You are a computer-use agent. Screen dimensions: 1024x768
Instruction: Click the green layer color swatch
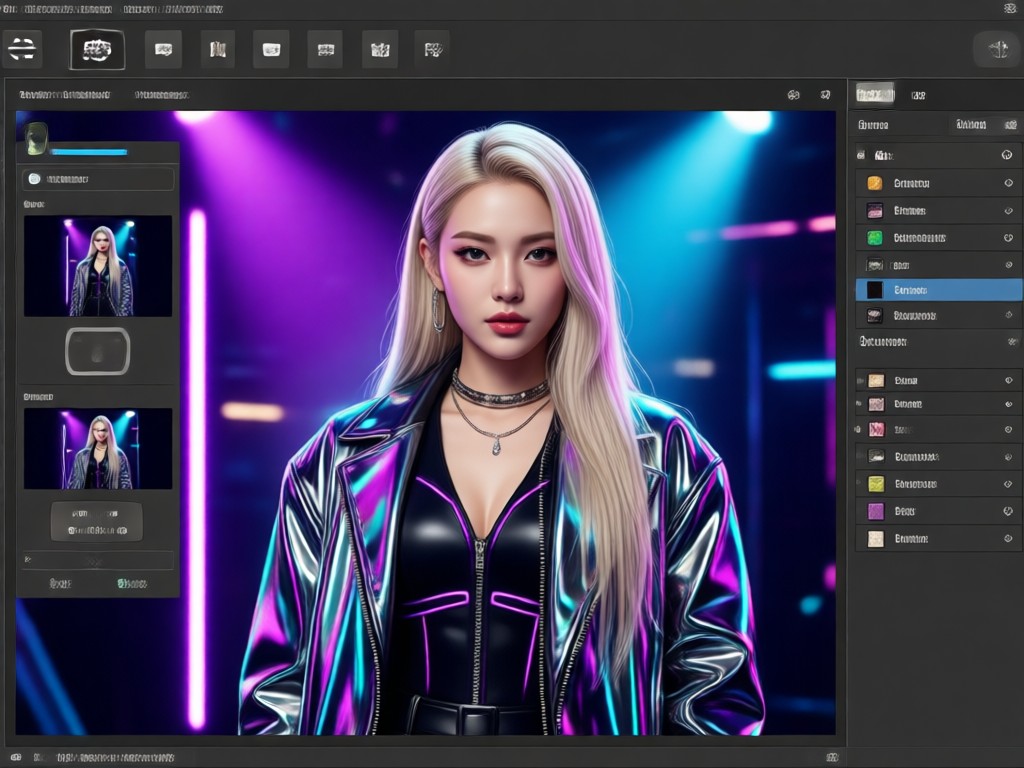click(874, 238)
